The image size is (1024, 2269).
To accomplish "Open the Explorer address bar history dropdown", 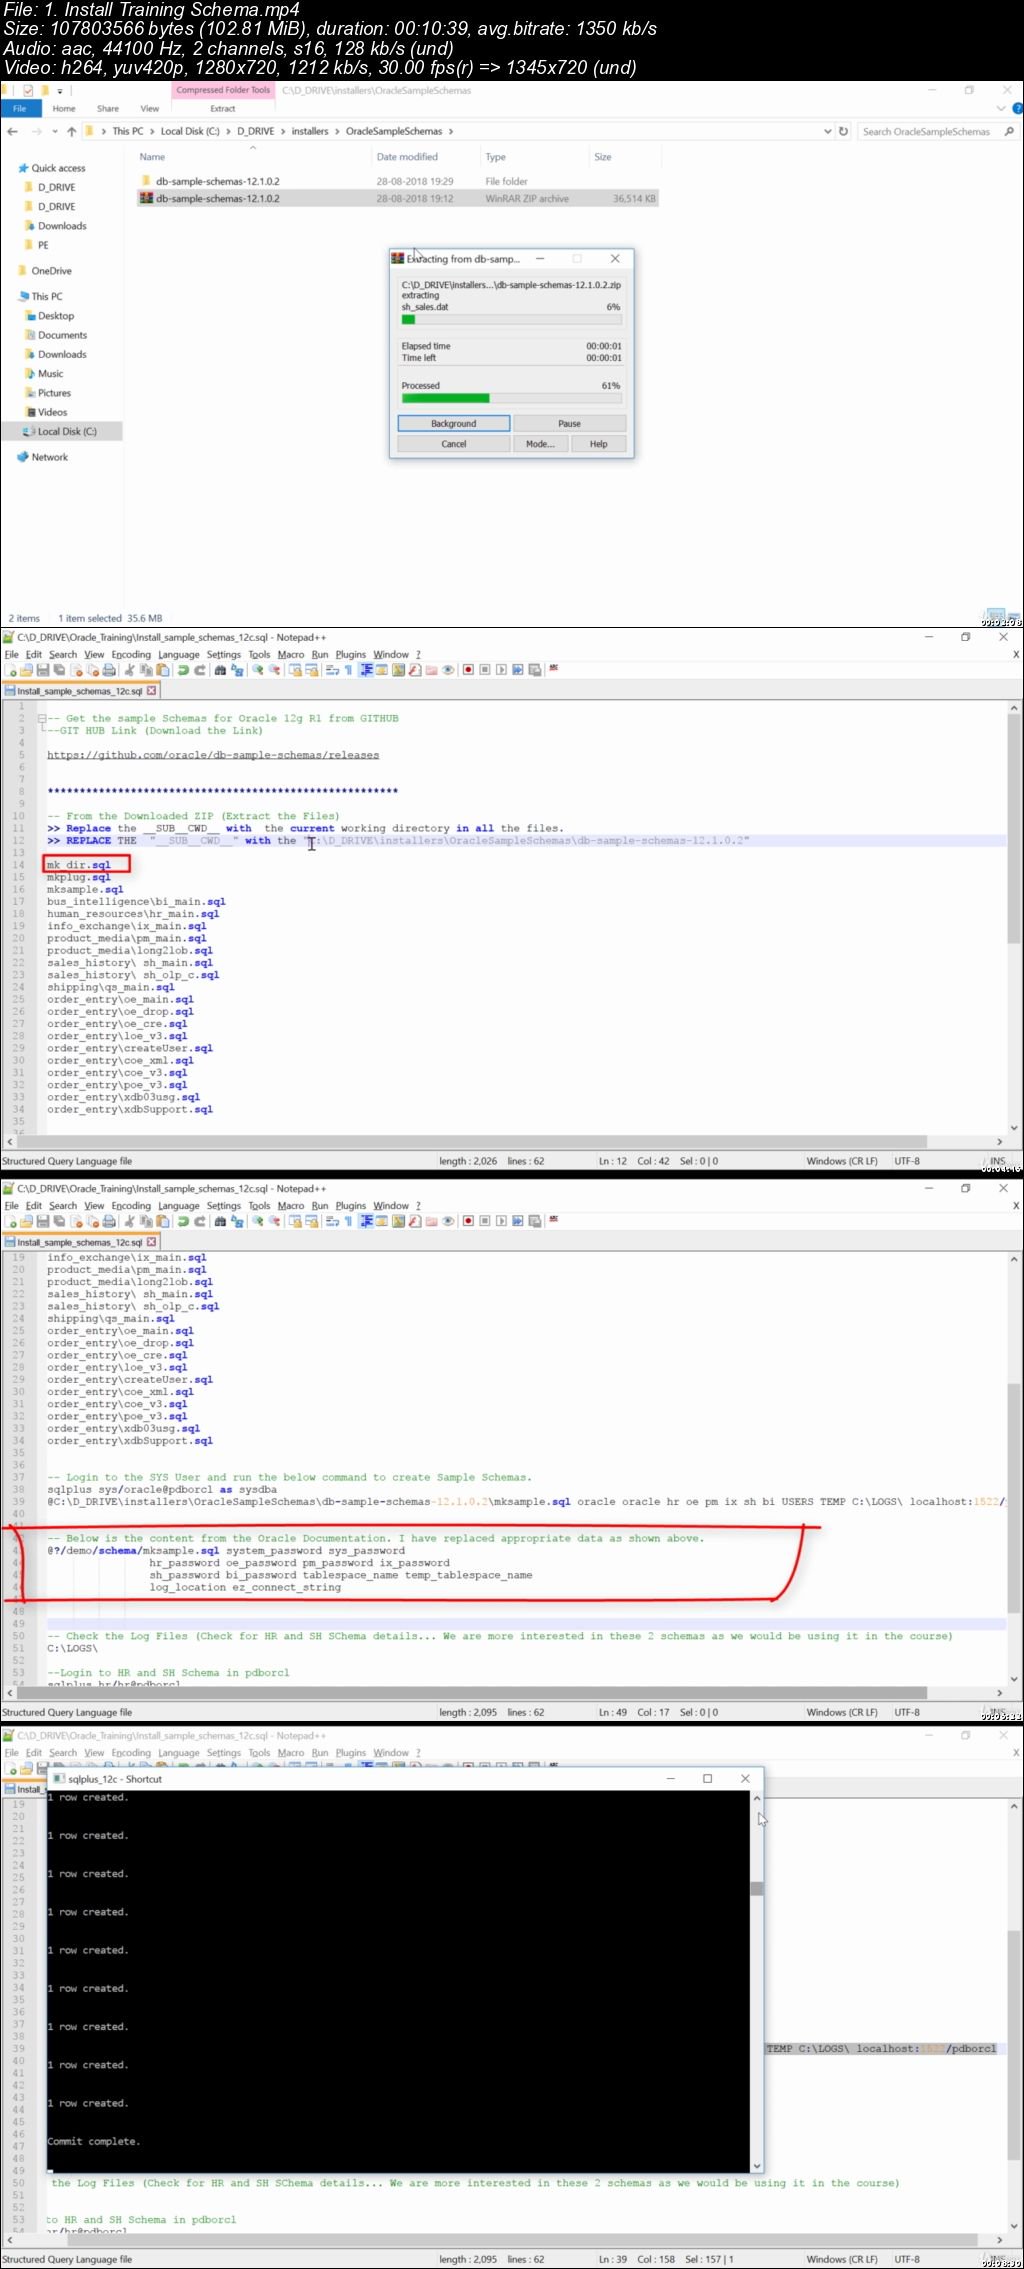I will [827, 131].
